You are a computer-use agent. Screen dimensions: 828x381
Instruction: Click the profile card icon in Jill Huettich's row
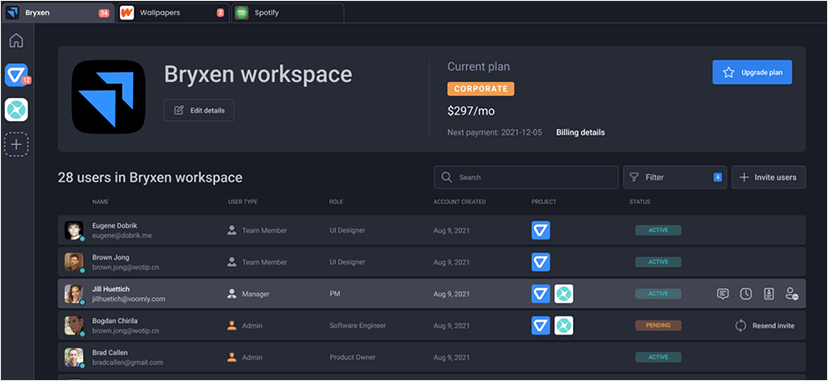[x=768, y=294]
